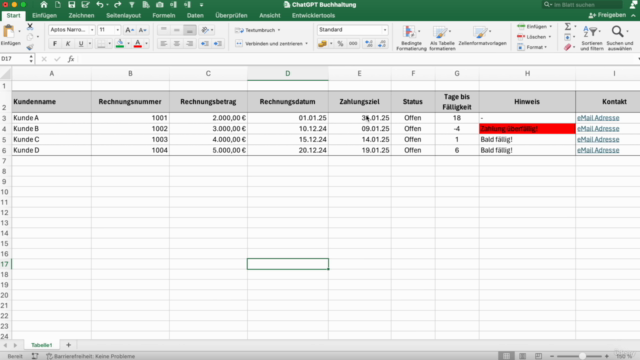Open eMail Adresse link for Kunde D

pyautogui.click(x=598, y=150)
